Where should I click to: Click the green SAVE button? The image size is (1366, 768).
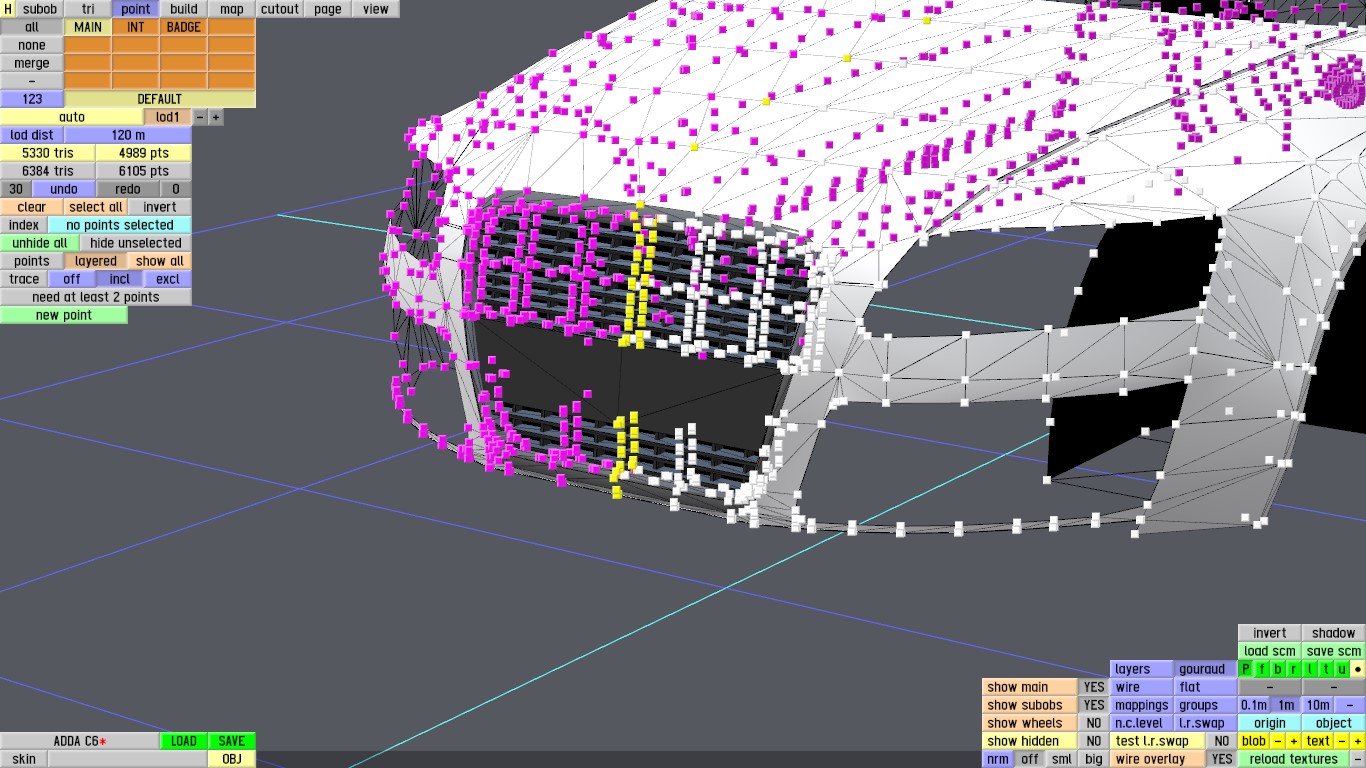pyautogui.click(x=232, y=741)
